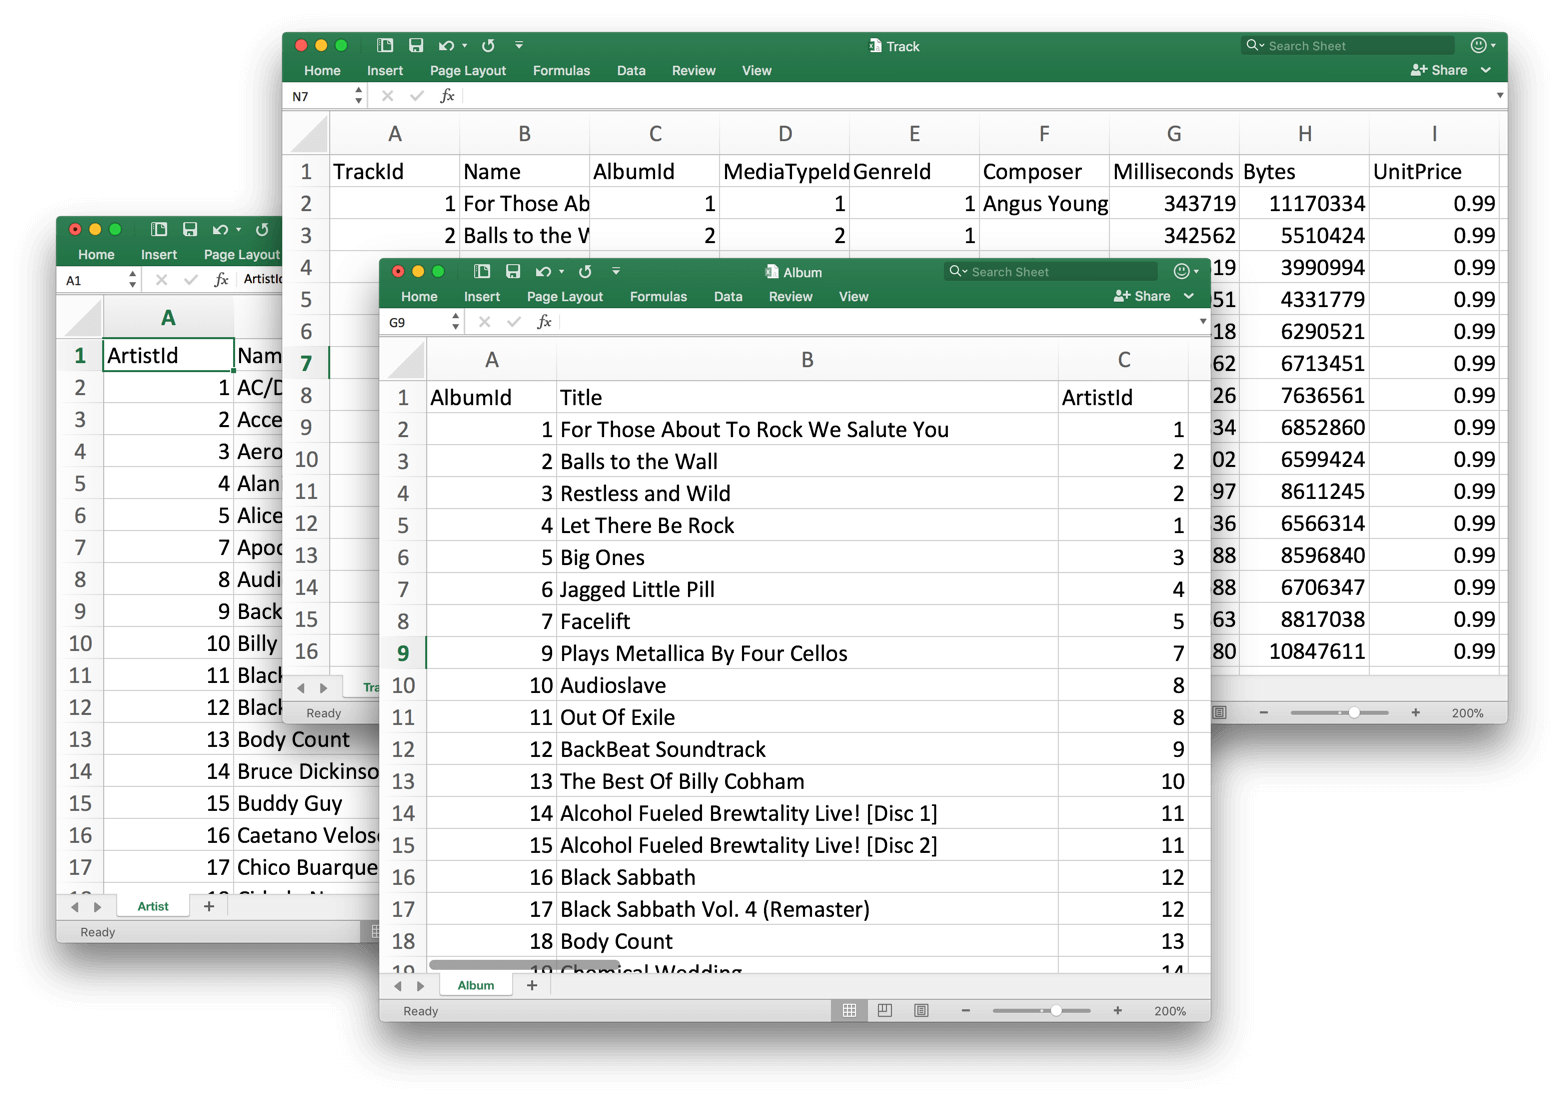This screenshot has width=1564, height=1102.
Task: Click the Redo icon in the Album toolbar
Action: pyautogui.click(x=585, y=271)
